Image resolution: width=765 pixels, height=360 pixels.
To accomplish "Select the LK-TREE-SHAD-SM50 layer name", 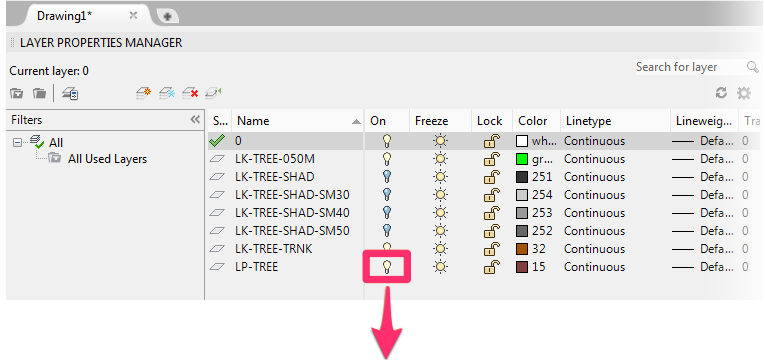I will 292,231.
